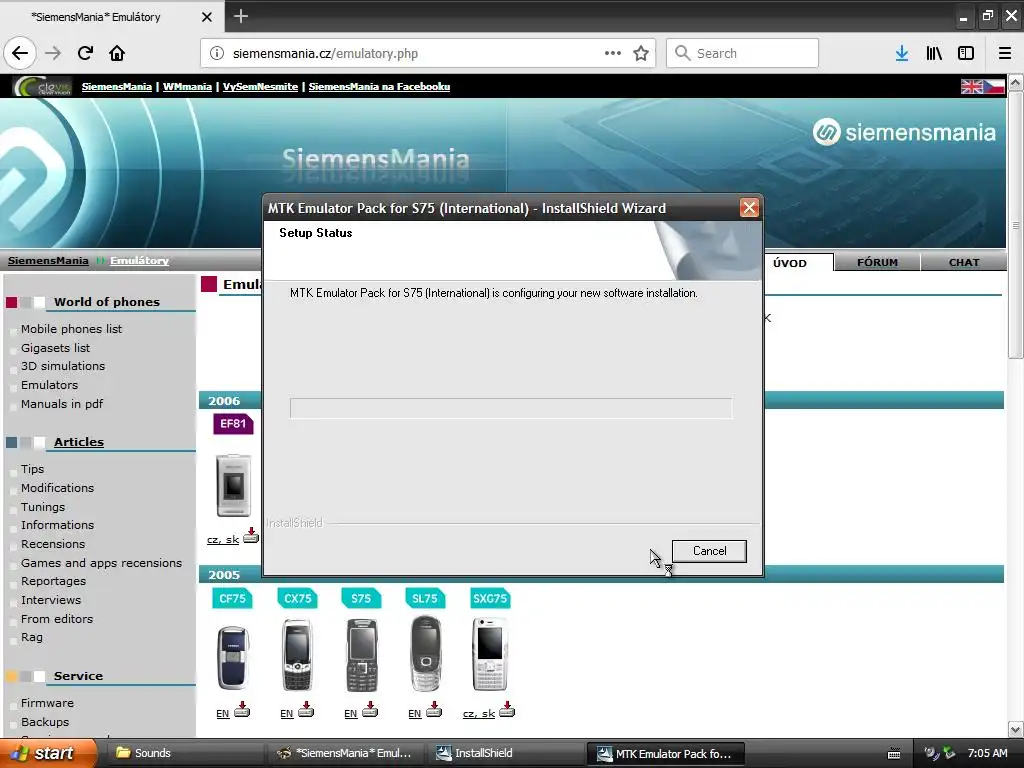This screenshot has width=1024, height=768.
Task: Close the SiemensMania Emulátory tab
Action: coord(206,17)
